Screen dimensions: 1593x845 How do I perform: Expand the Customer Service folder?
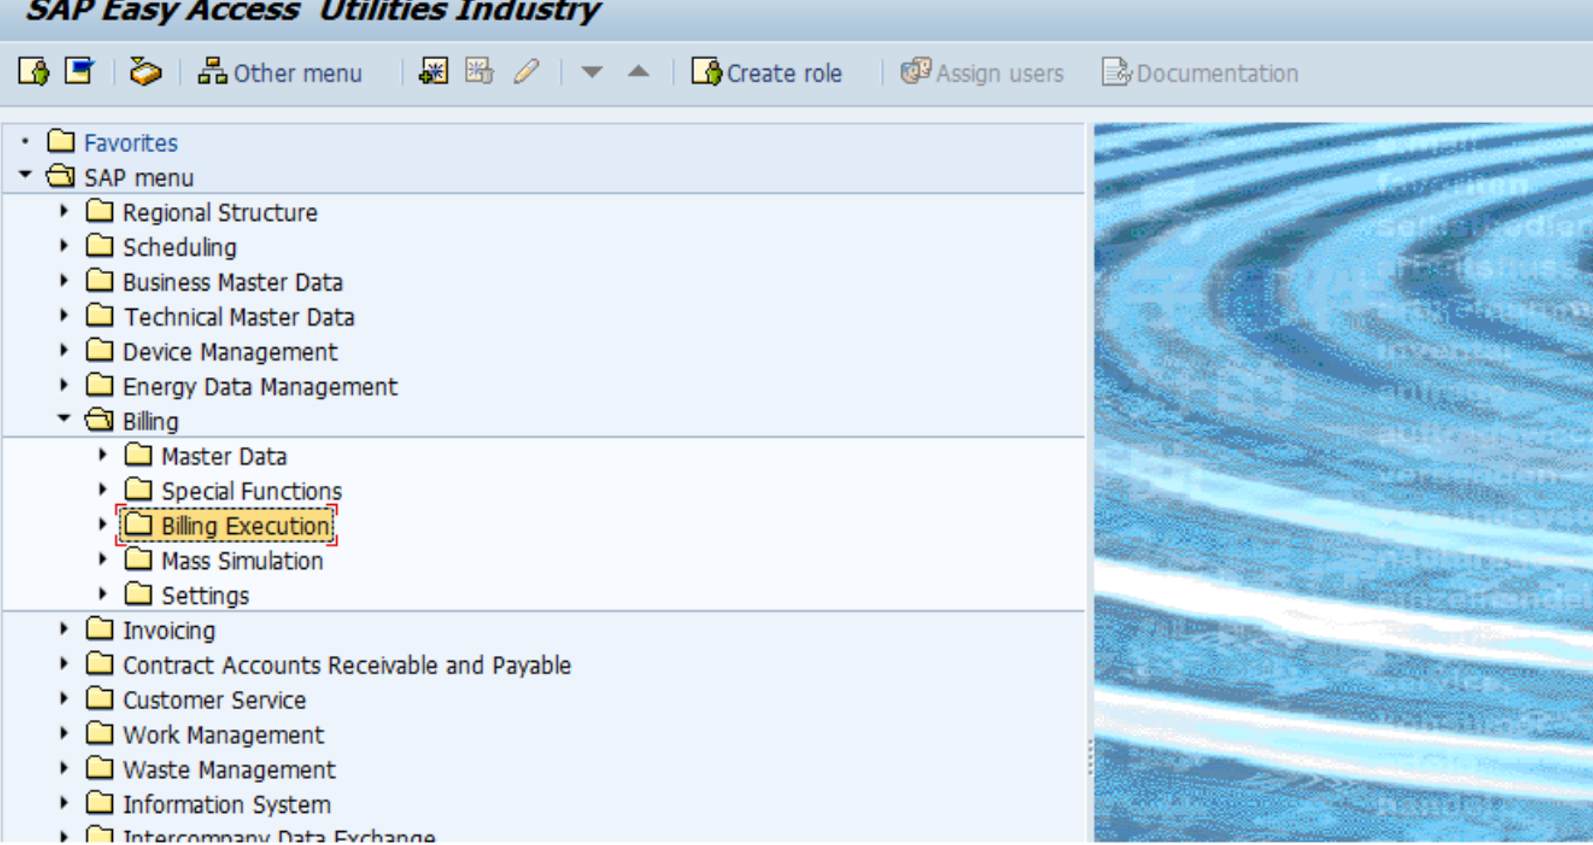point(64,698)
